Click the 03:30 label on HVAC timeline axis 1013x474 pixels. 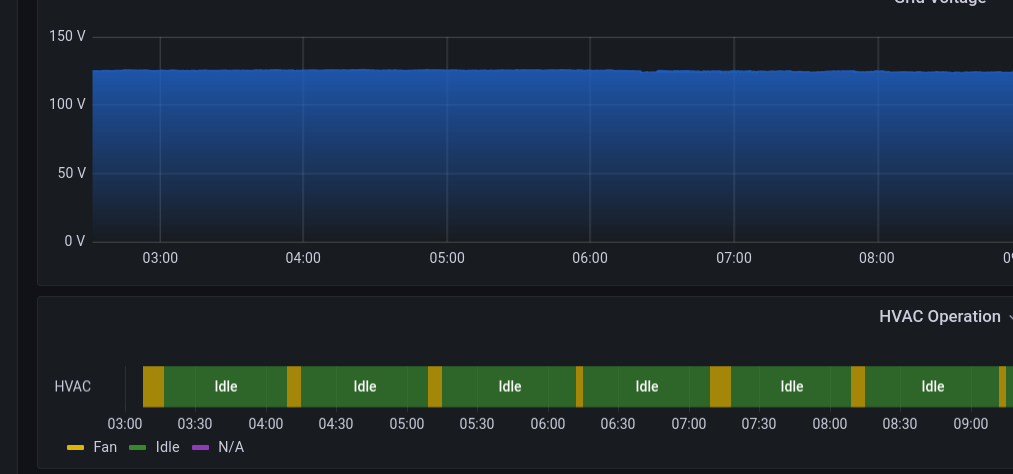[195, 424]
